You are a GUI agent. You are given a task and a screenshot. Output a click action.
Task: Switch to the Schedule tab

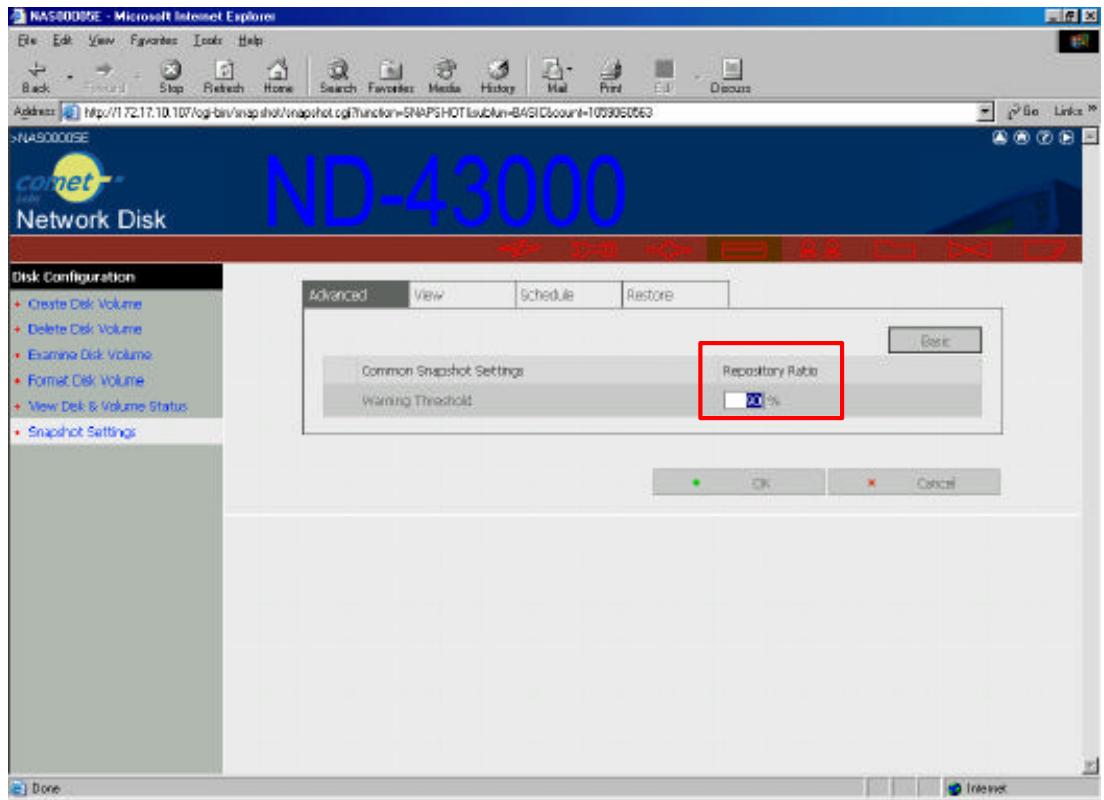pos(569,295)
